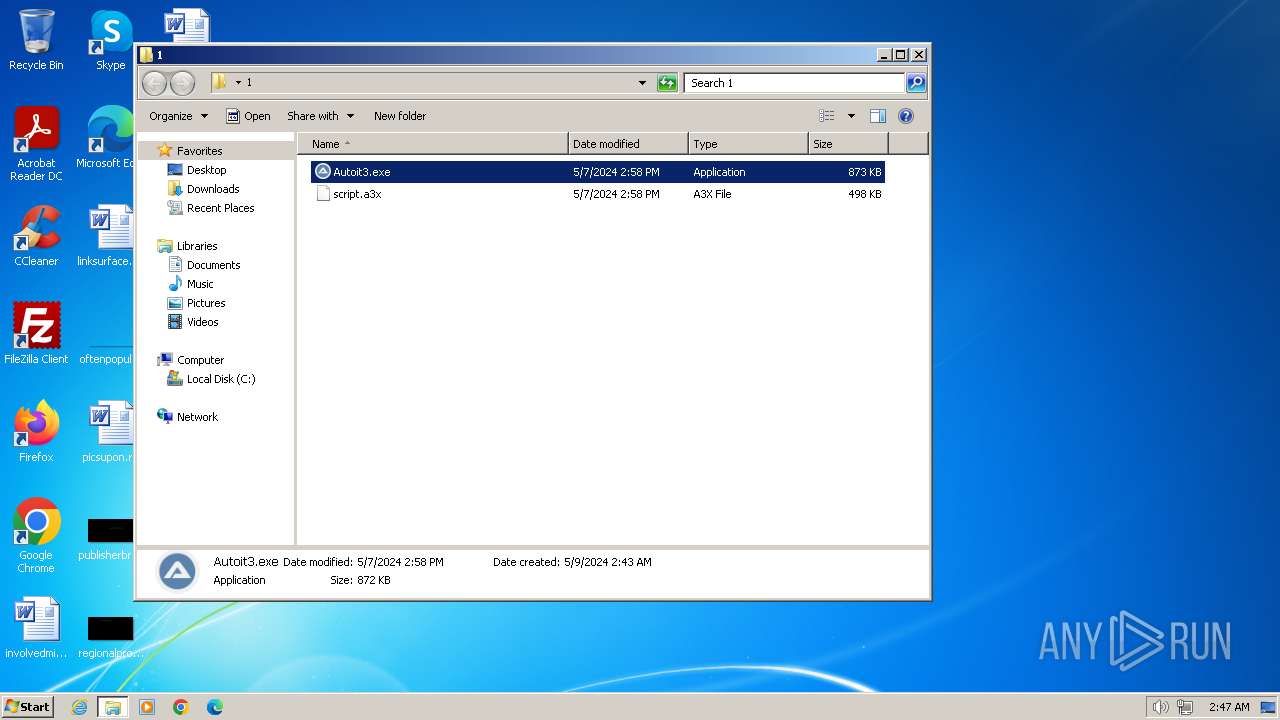Create a New folder
This screenshot has height=720, width=1280.
coord(400,116)
